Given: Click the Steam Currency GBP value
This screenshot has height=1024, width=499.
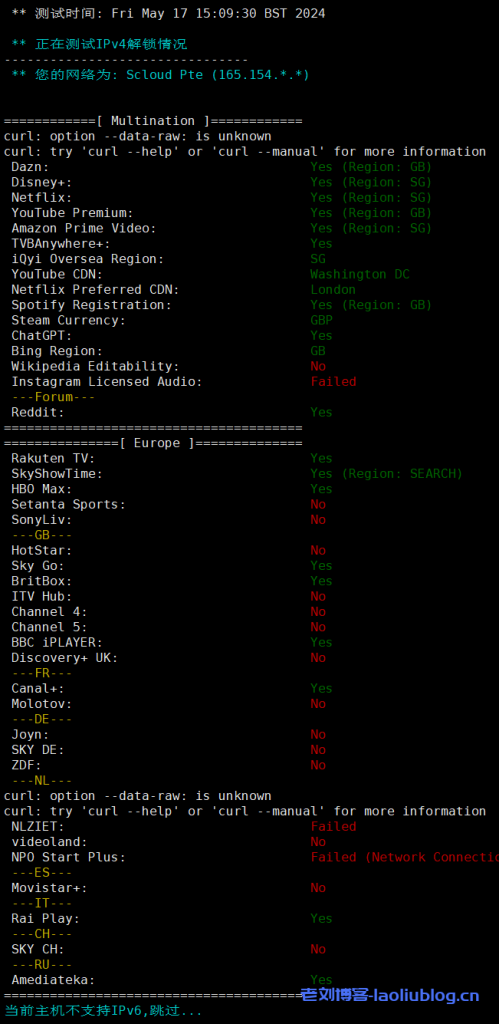Looking at the screenshot, I should click(x=321, y=320).
